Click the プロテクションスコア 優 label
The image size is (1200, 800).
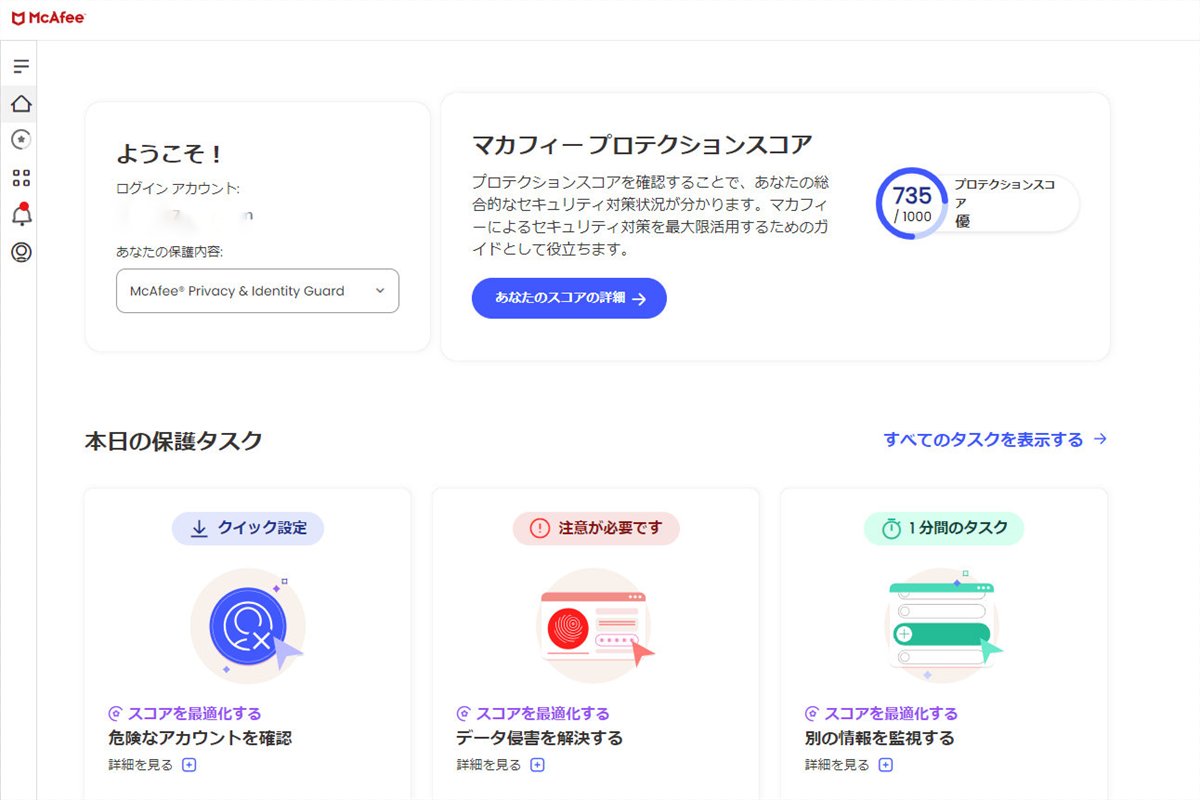tap(1003, 203)
